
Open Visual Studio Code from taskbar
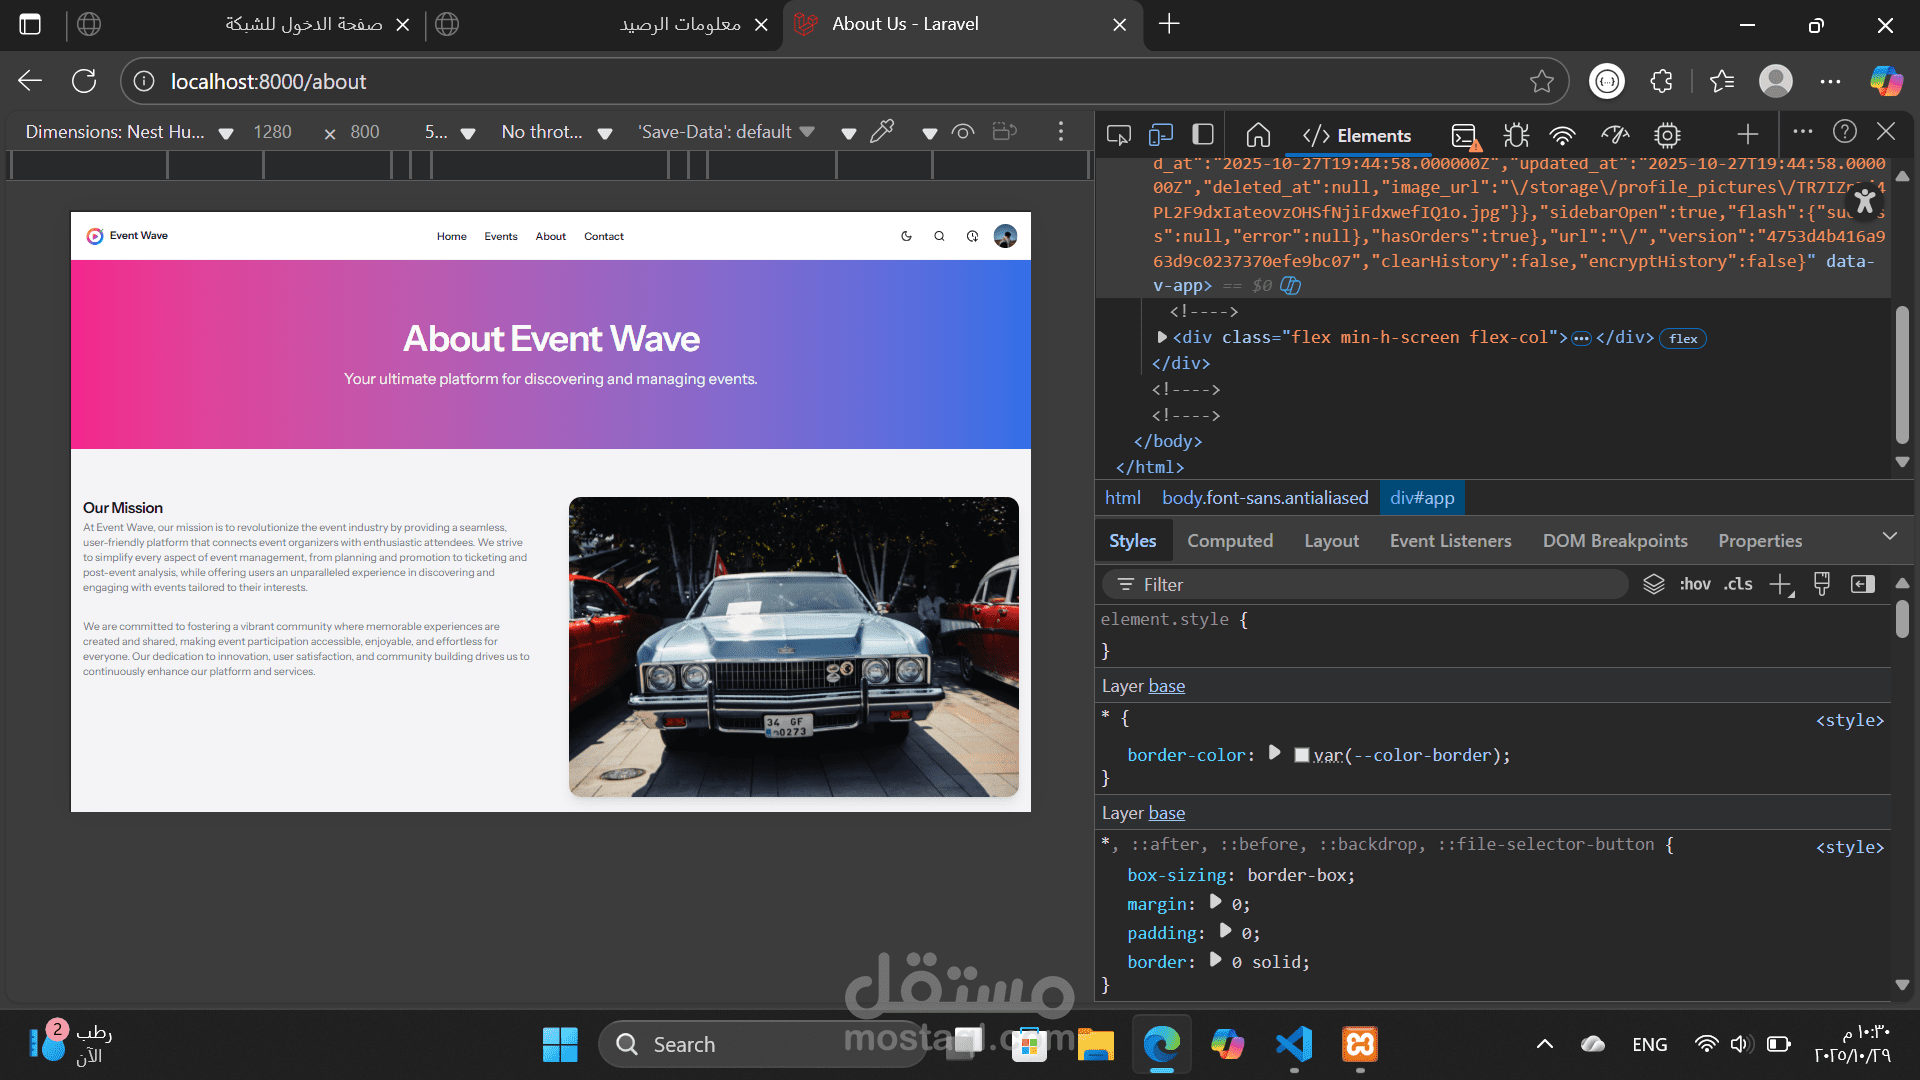coord(1294,1045)
